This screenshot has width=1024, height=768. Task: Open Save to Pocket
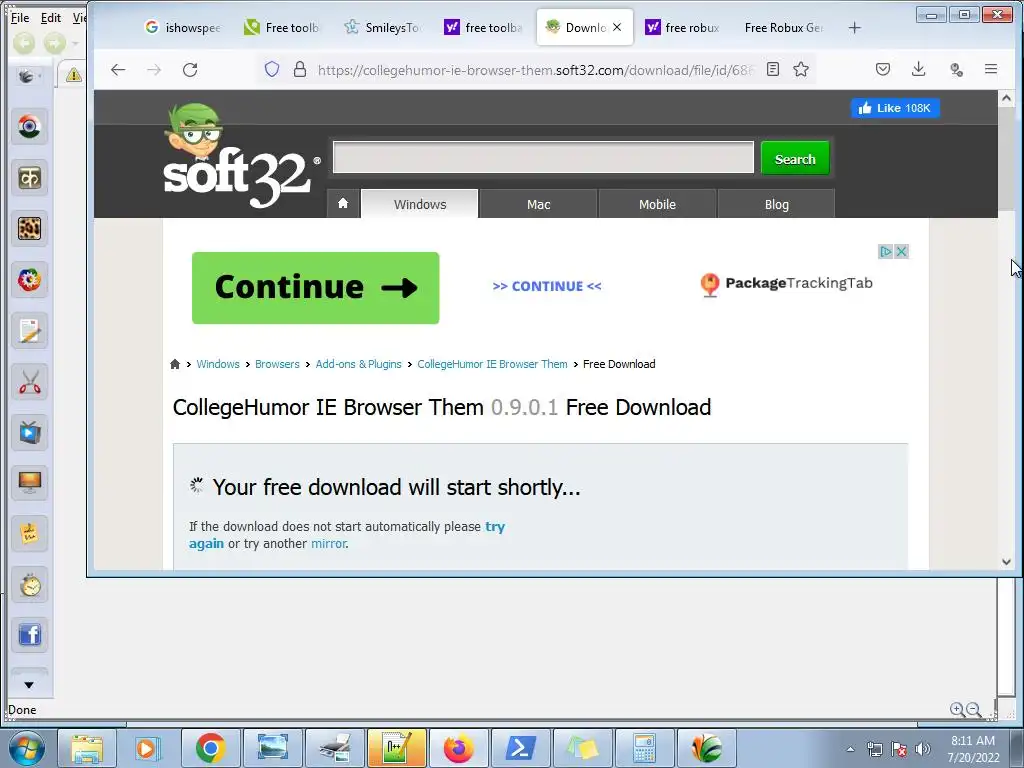[x=883, y=69]
